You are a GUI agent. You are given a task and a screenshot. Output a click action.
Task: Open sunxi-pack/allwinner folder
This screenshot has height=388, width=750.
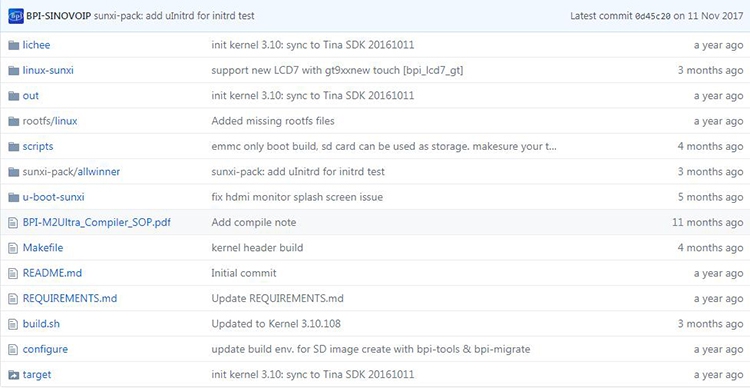(71, 172)
